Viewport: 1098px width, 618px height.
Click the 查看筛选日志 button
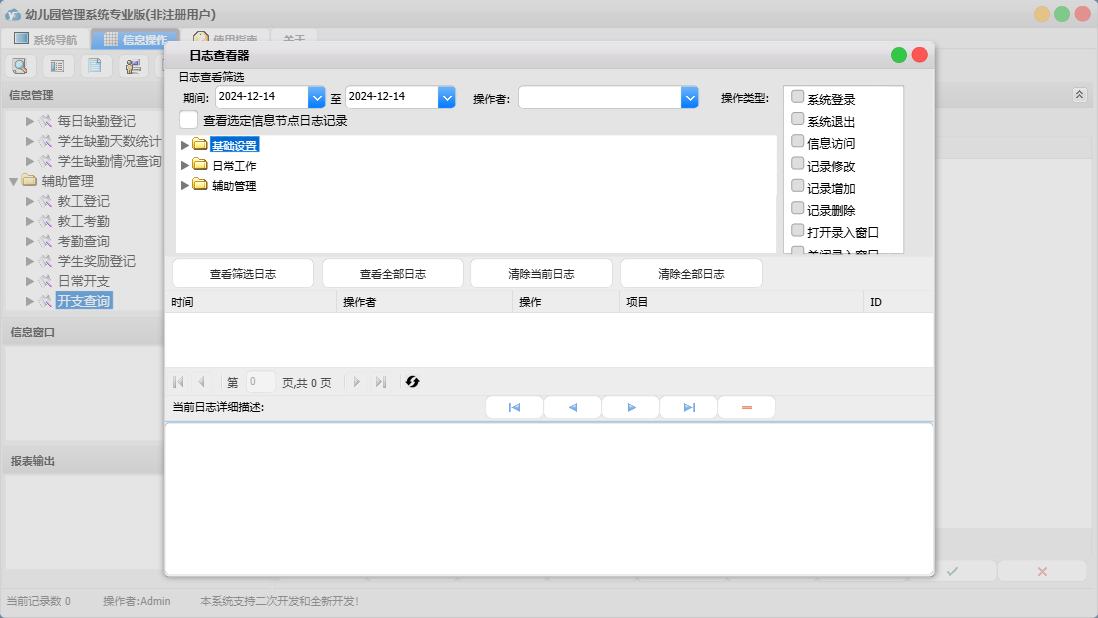pos(243,274)
